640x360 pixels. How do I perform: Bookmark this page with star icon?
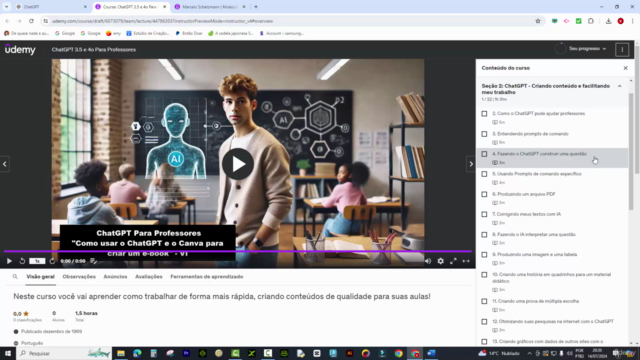click(538, 21)
